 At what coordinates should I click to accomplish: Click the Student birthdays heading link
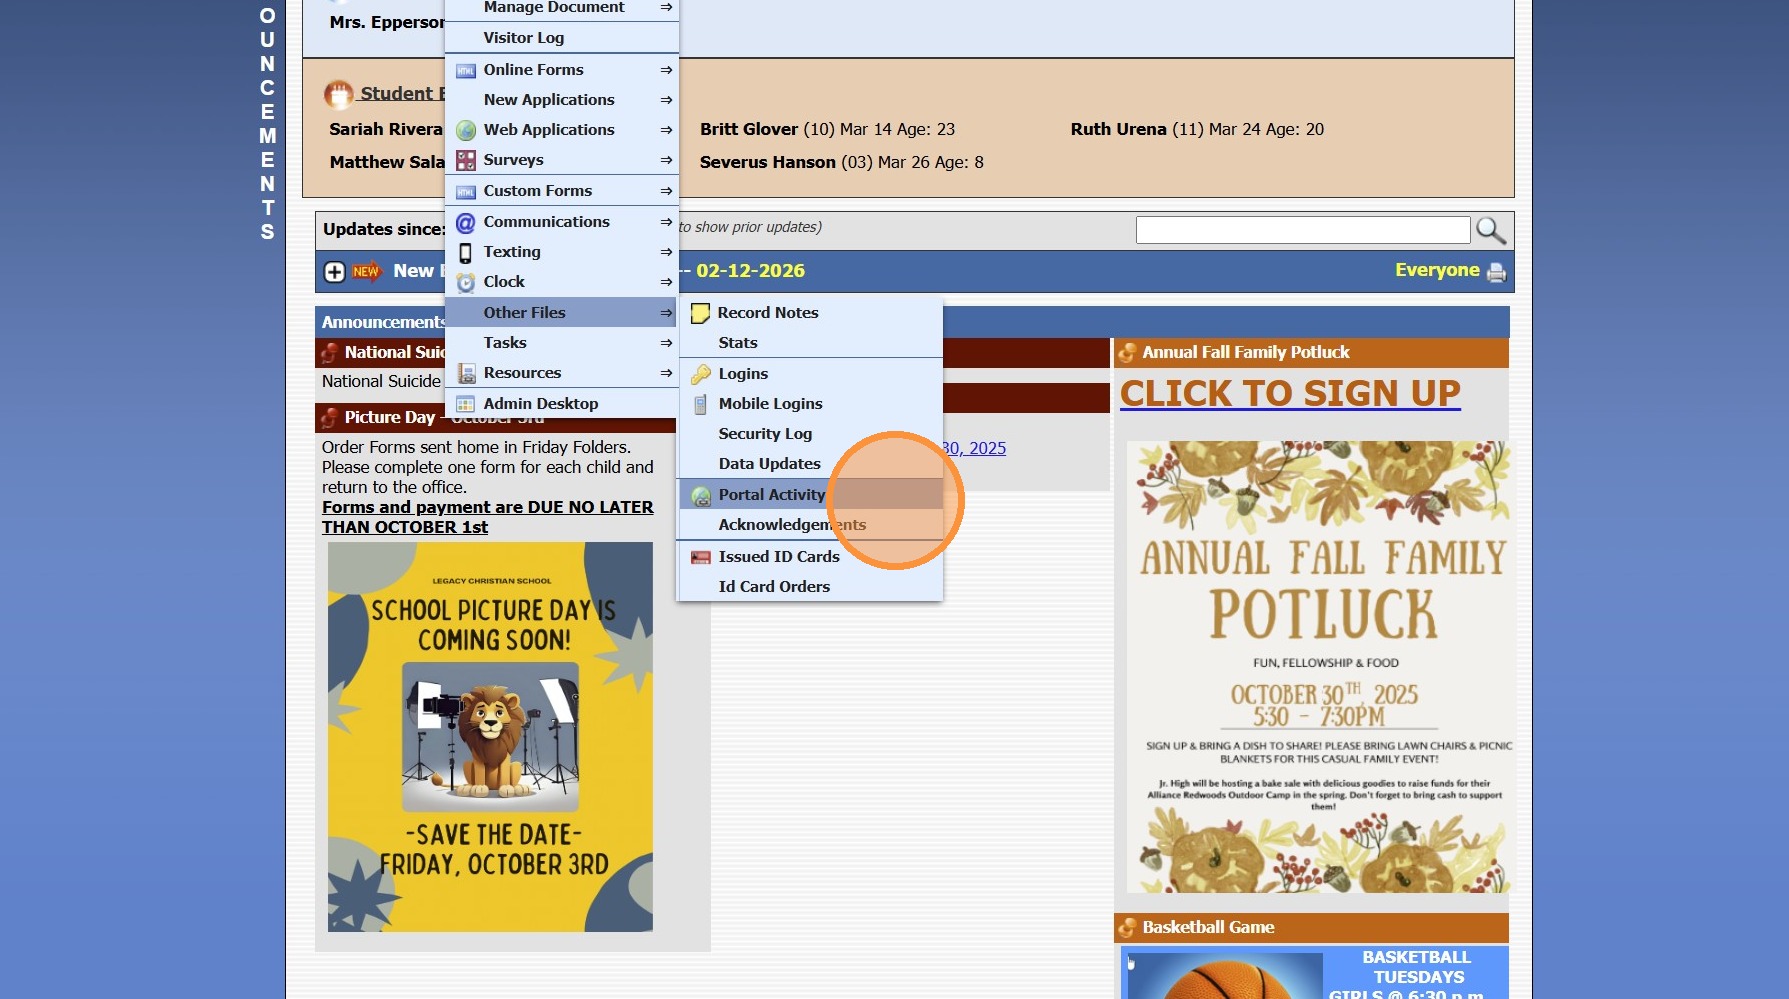[402, 93]
